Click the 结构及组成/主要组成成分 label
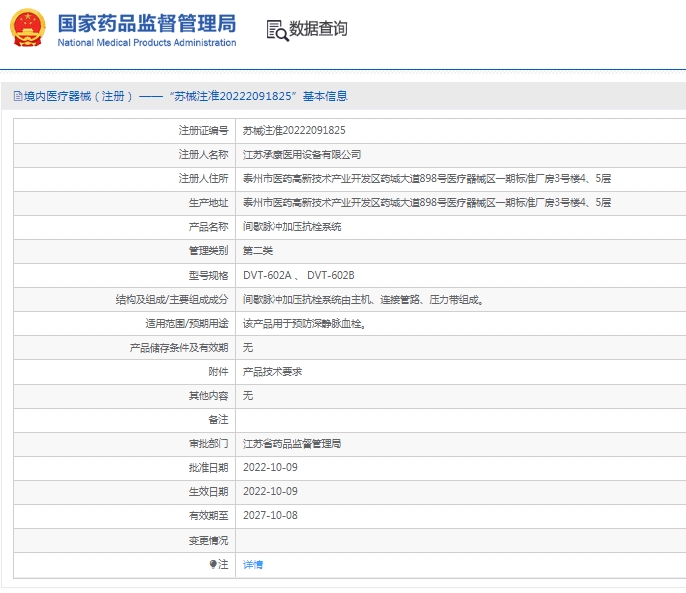The width and height of the screenshot is (686, 593). (172, 300)
